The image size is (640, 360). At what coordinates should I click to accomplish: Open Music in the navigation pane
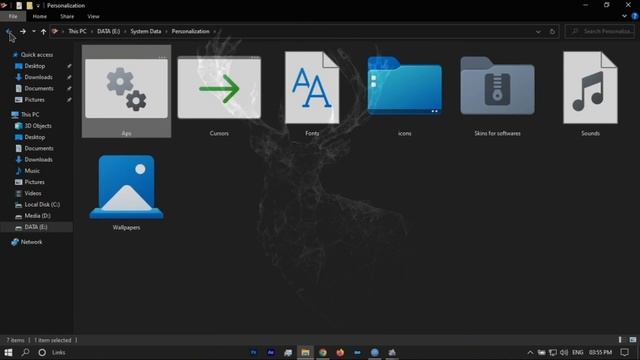pos(32,171)
